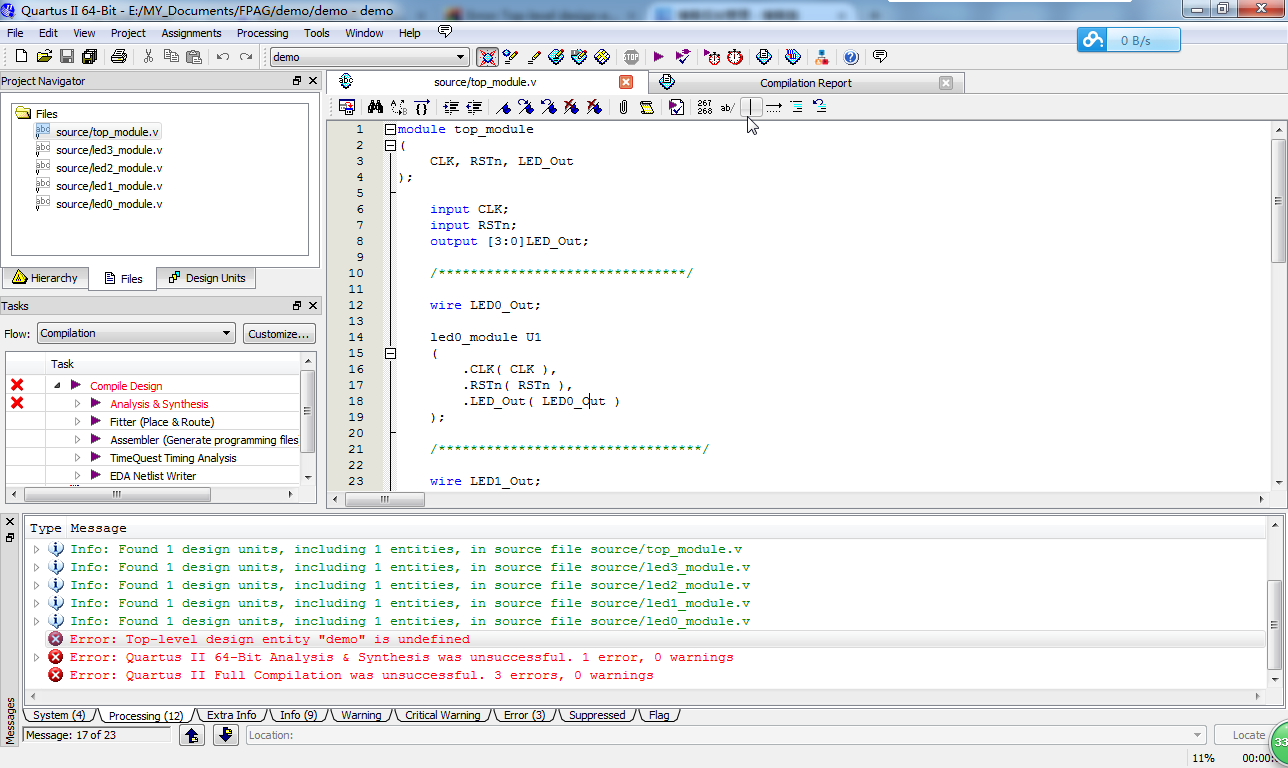The height and width of the screenshot is (768, 1288).
Task: Toggle a bookmark on the current line
Action: point(503,107)
